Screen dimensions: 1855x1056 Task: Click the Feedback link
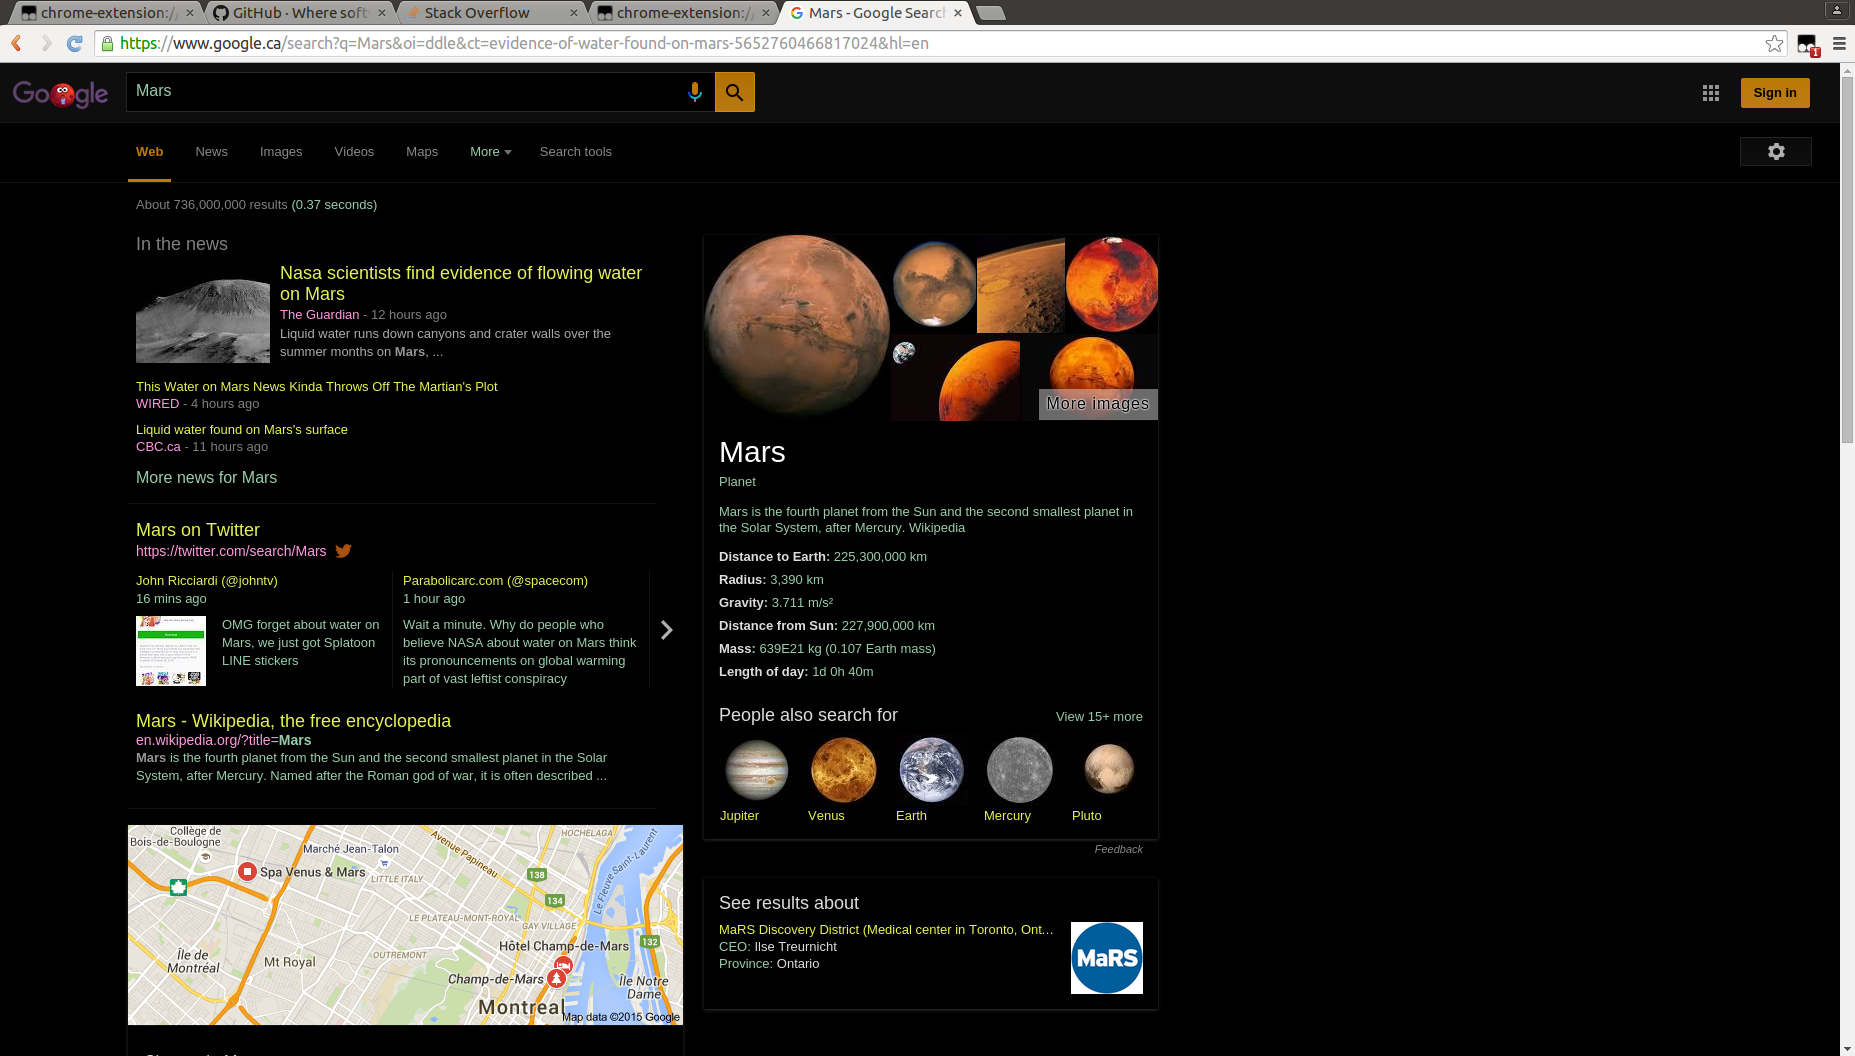[x=1118, y=849]
